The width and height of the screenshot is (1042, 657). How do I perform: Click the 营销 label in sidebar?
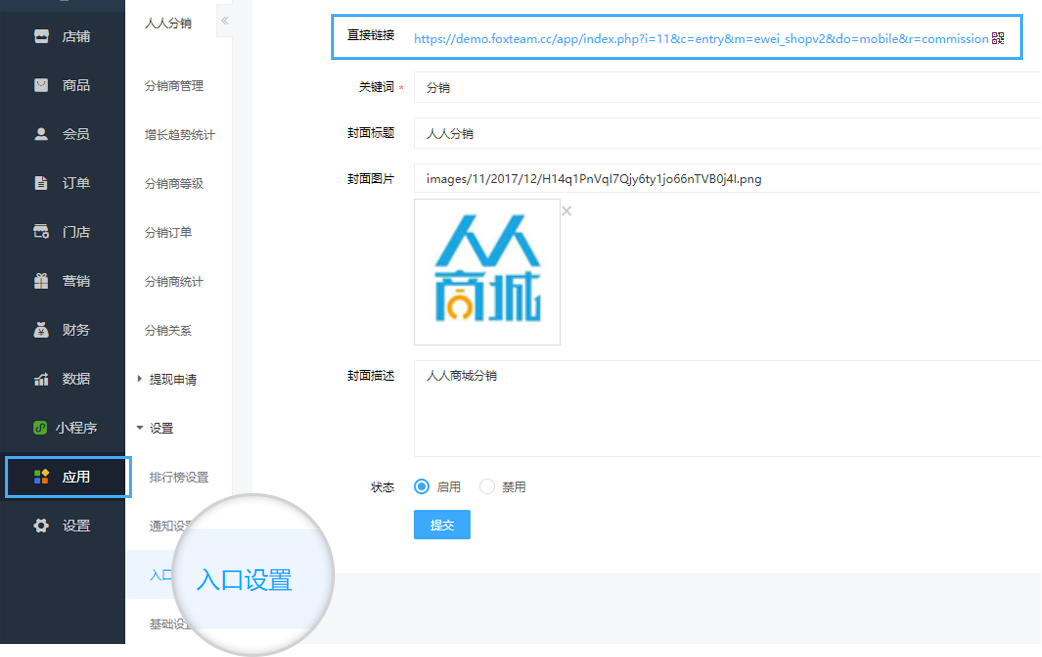click(76, 281)
